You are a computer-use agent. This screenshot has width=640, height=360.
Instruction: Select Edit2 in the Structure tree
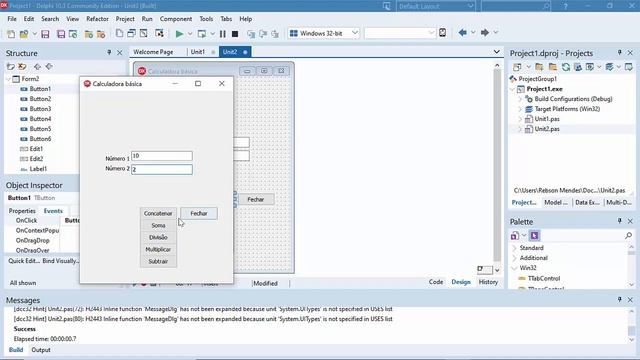pyautogui.click(x=36, y=159)
